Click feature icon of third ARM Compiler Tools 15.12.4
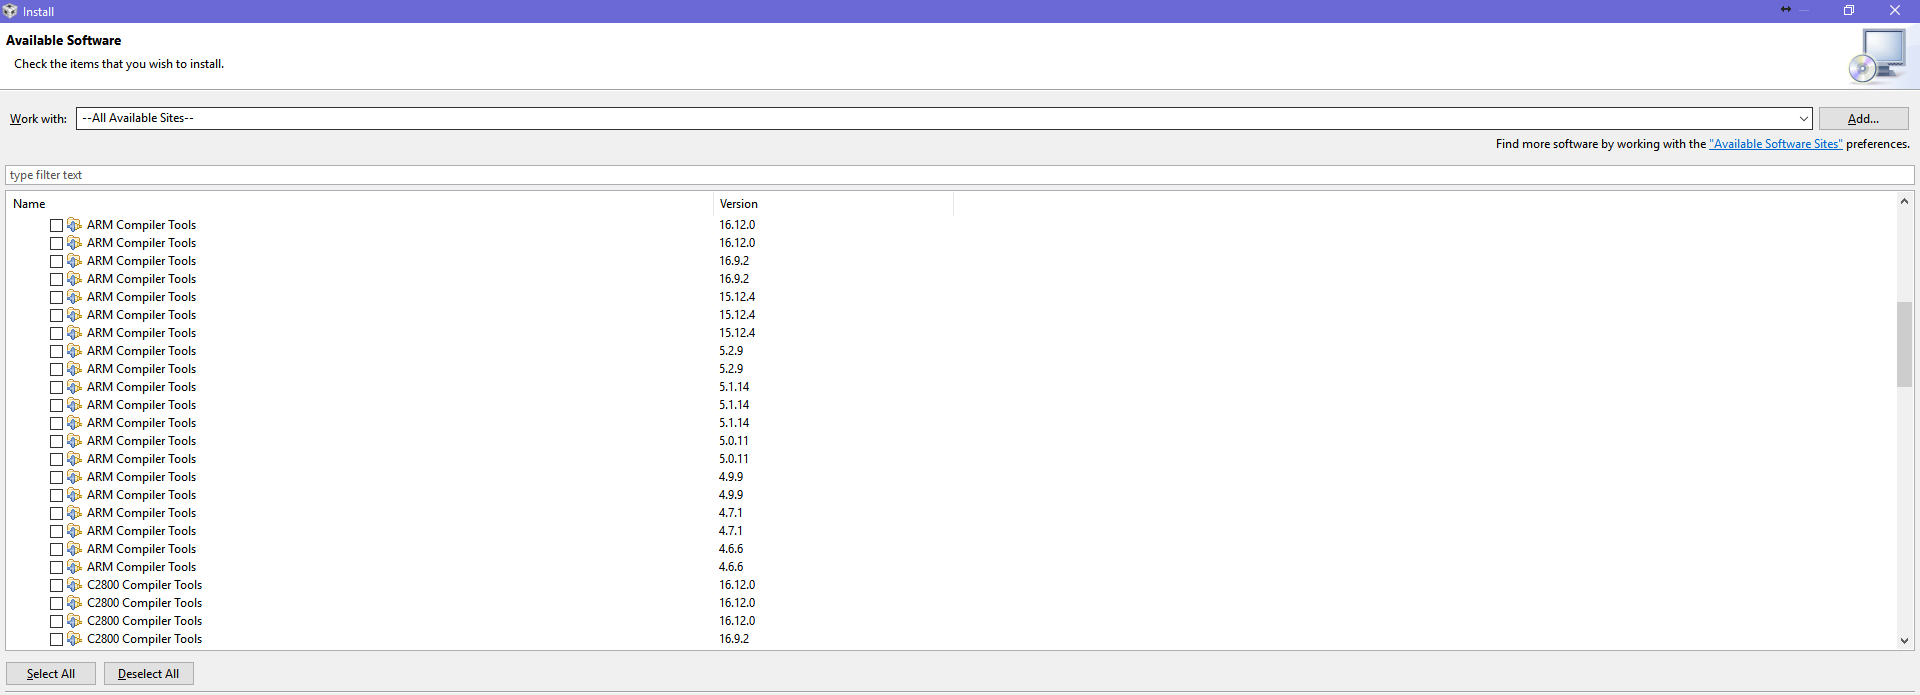 coord(74,333)
